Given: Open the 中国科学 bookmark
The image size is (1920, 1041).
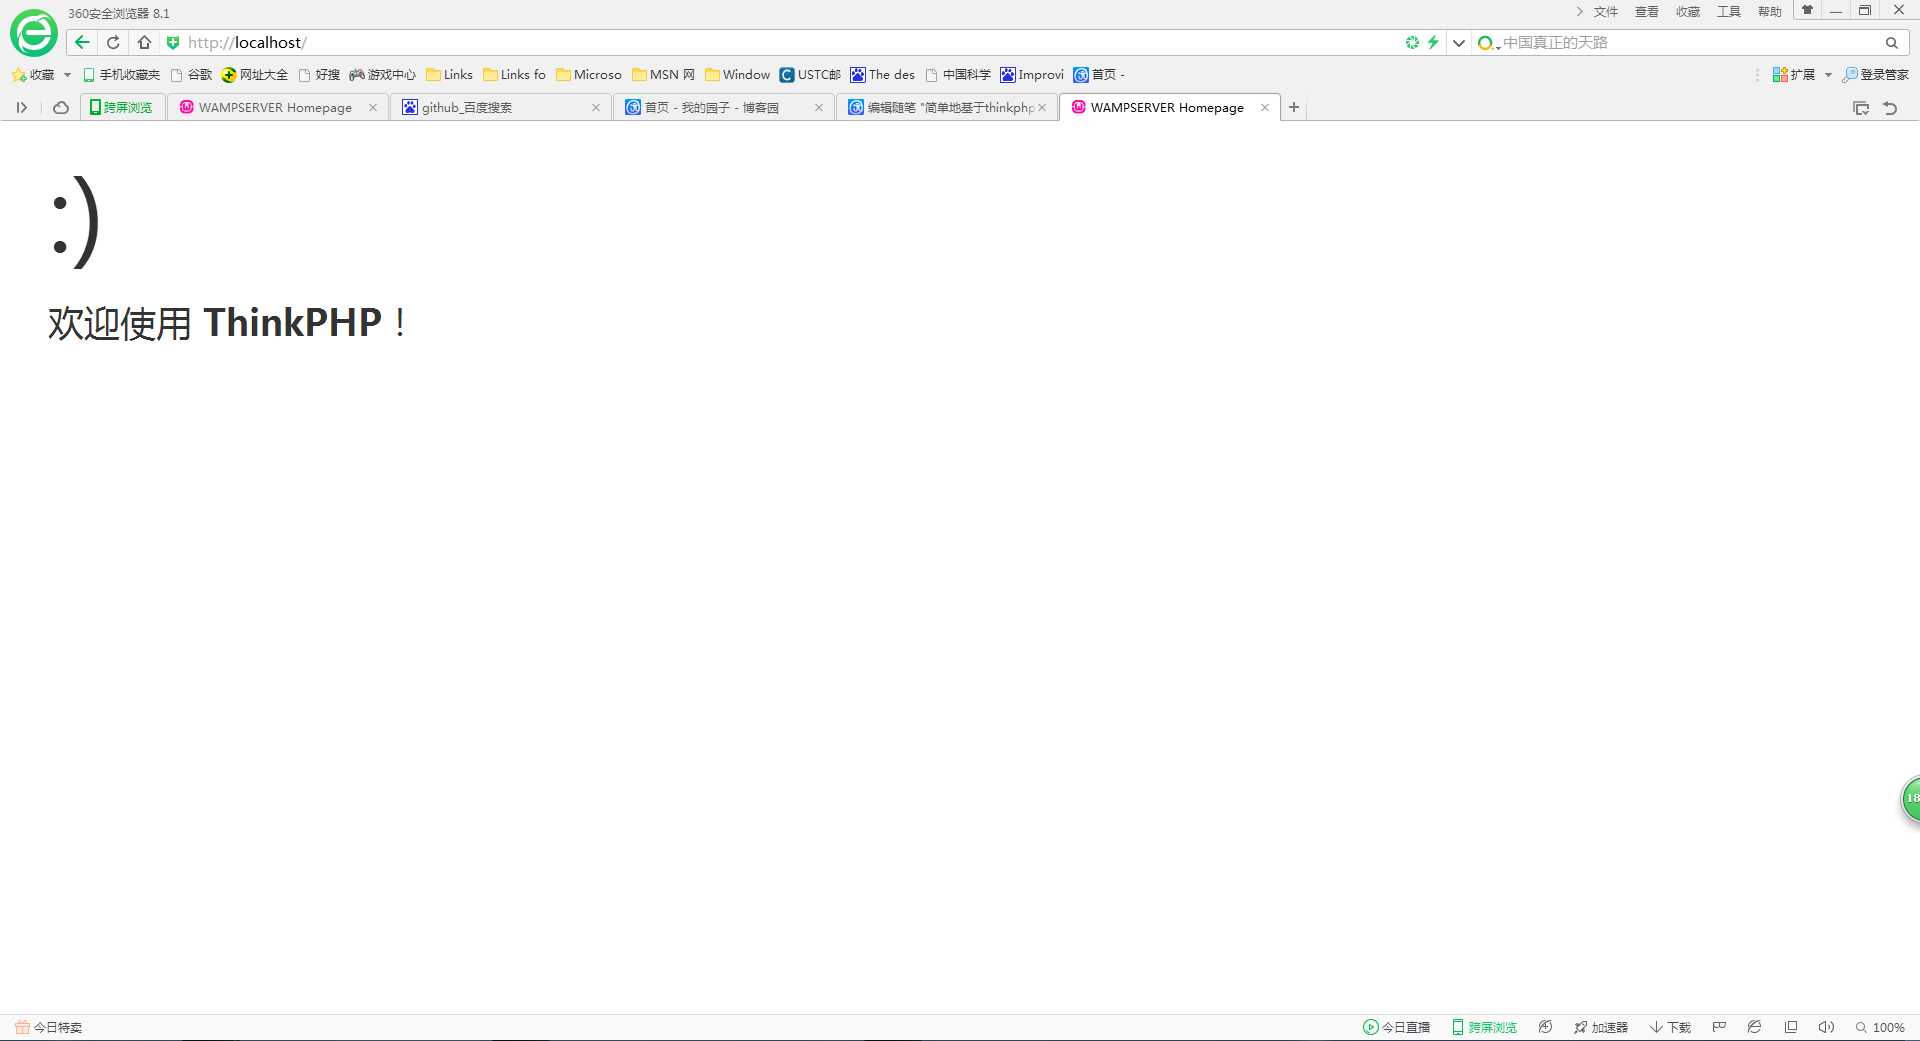Looking at the screenshot, I should pyautogui.click(x=958, y=75).
